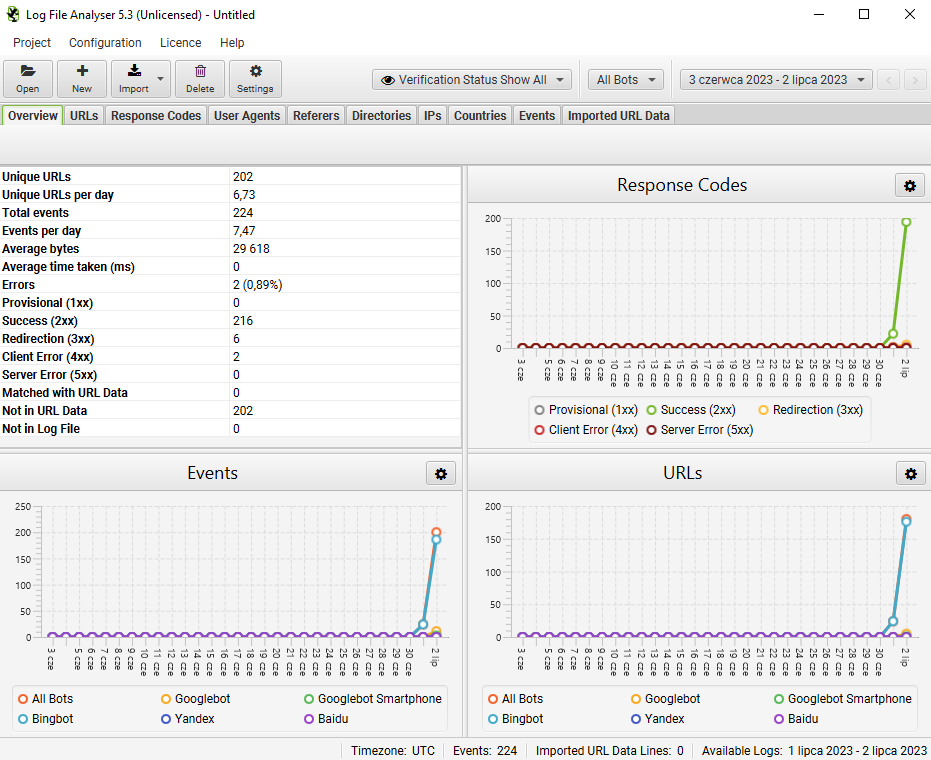Switch to the Response Codes tab
Image resolution: width=931 pixels, height=760 pixels.
point(156,116)
